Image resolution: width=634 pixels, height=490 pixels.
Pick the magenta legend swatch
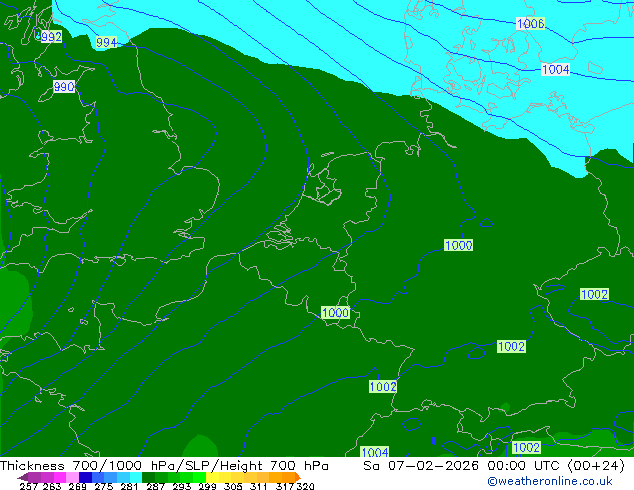point(60,477)
